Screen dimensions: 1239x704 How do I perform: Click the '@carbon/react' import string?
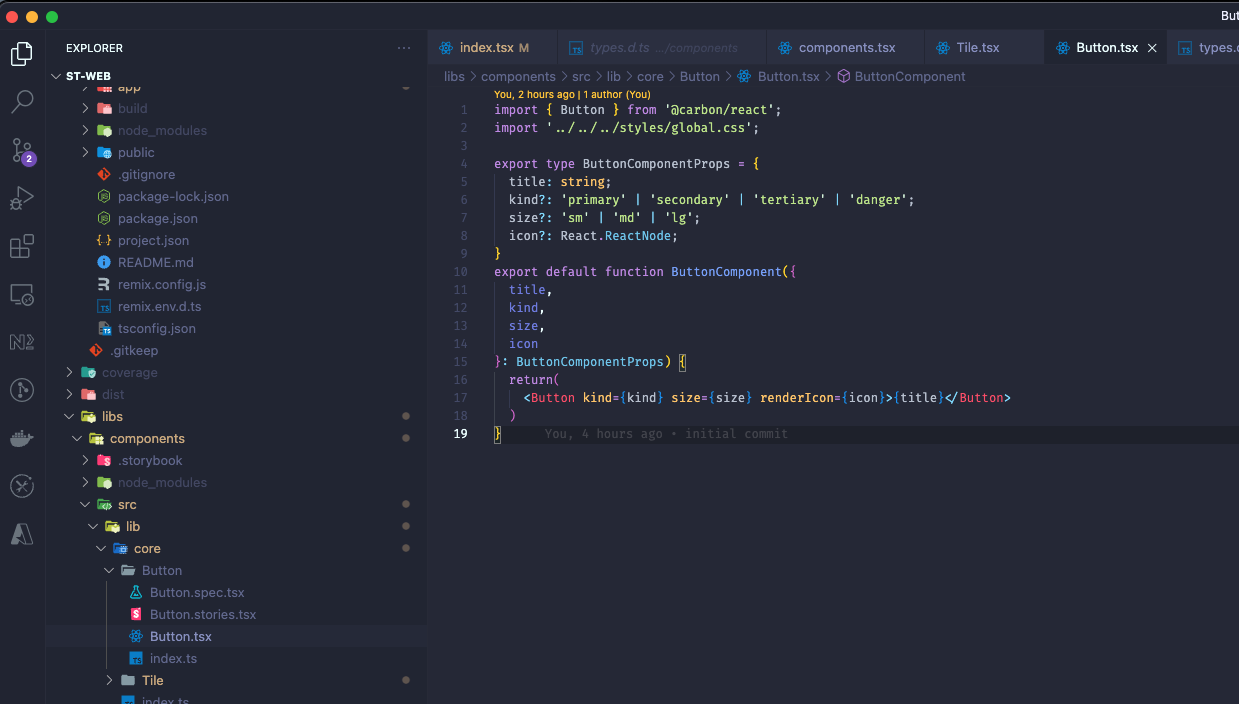click(x=719, y=110)
